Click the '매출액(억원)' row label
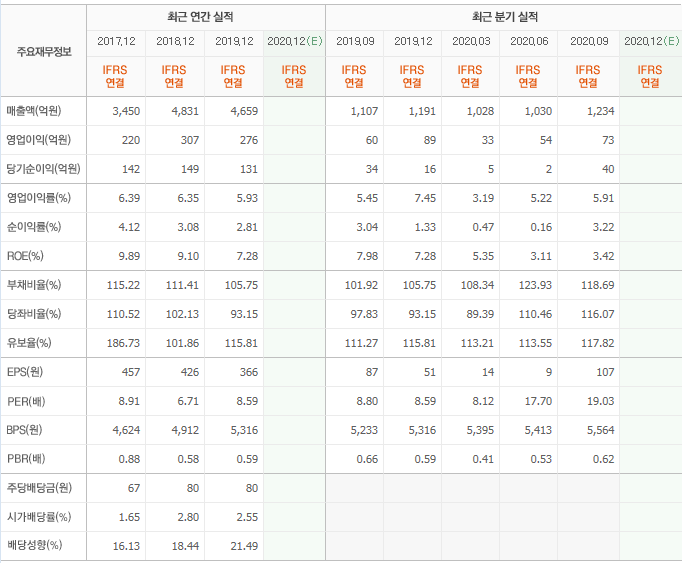This screenshot has height=563, width=685. tap(34, 111)
